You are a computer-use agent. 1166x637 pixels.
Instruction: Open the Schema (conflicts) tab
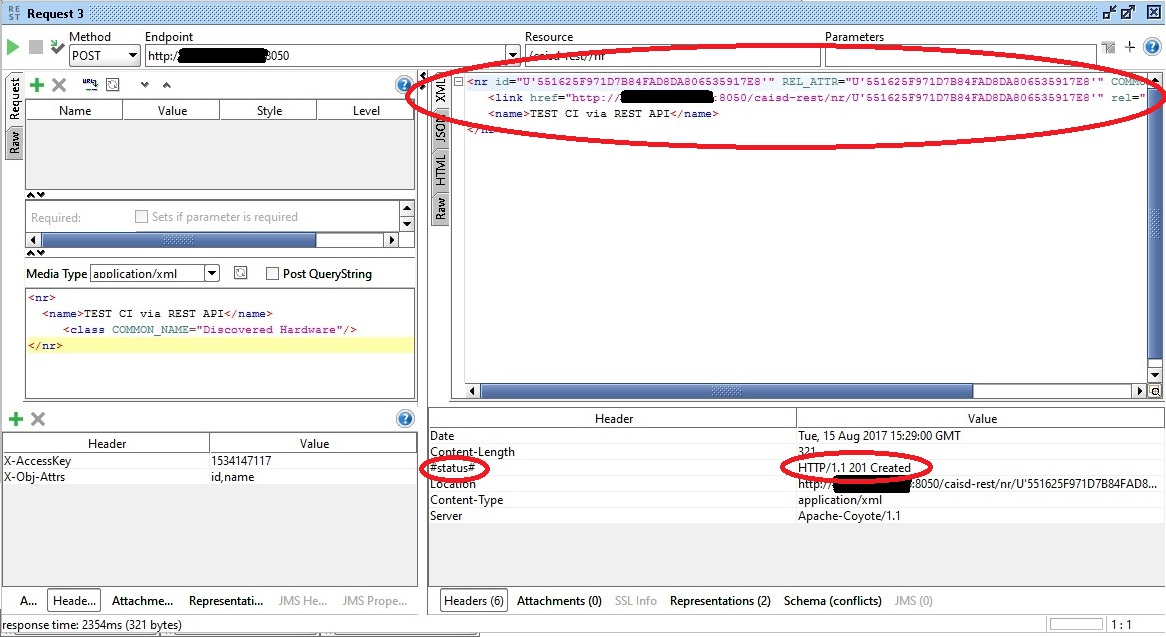point(832,601)
